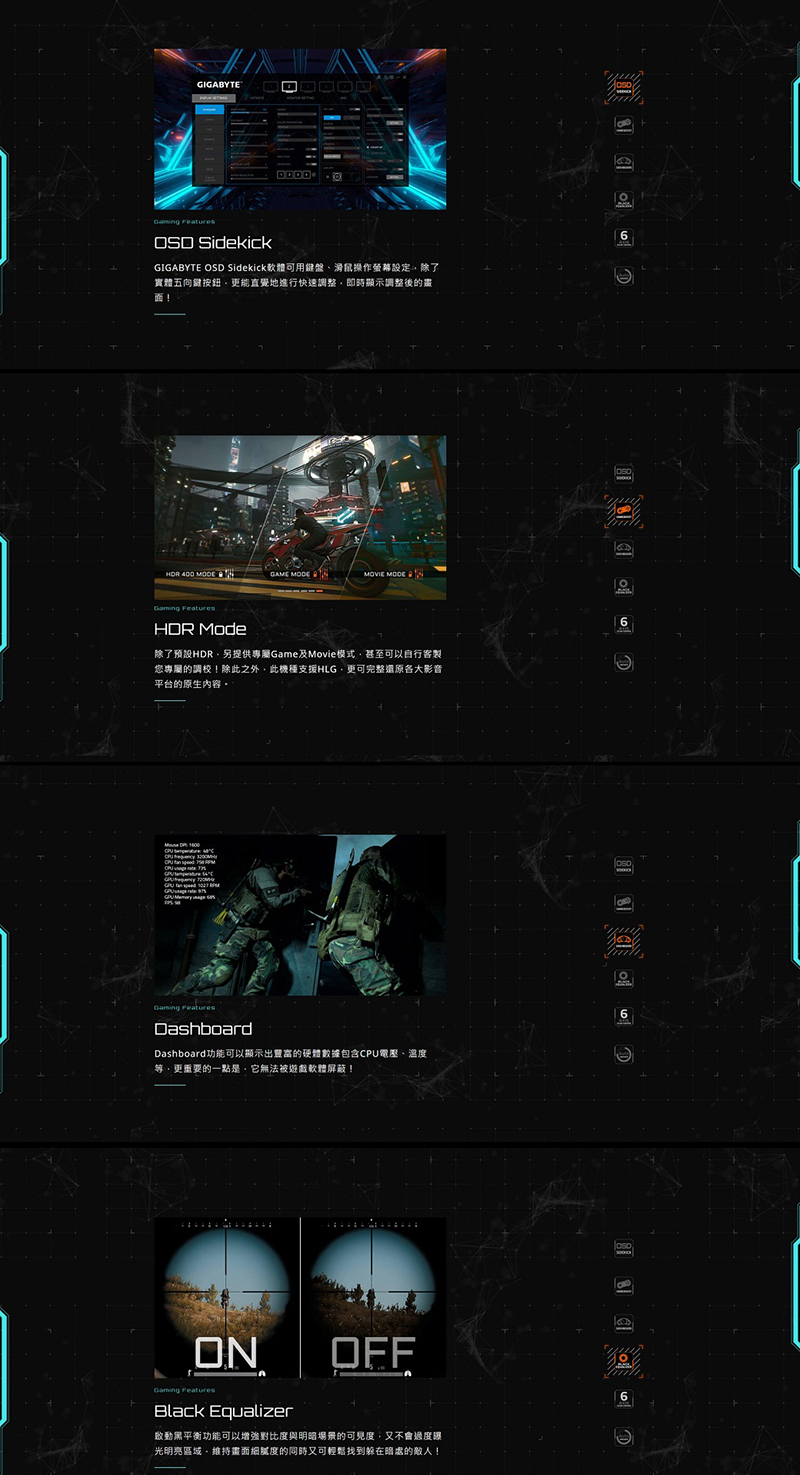Screen dimensions: 800x1475
Task: Jump to OSD Sidekick via the HDR Mode section icon
Action: tap(624, 474)
